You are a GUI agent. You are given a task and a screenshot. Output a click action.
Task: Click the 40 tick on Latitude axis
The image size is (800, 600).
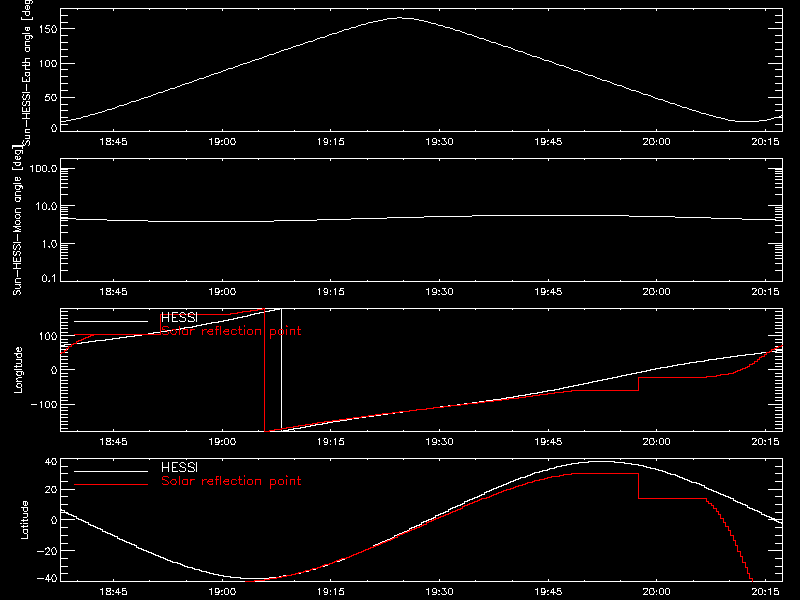tap(51, 463)
